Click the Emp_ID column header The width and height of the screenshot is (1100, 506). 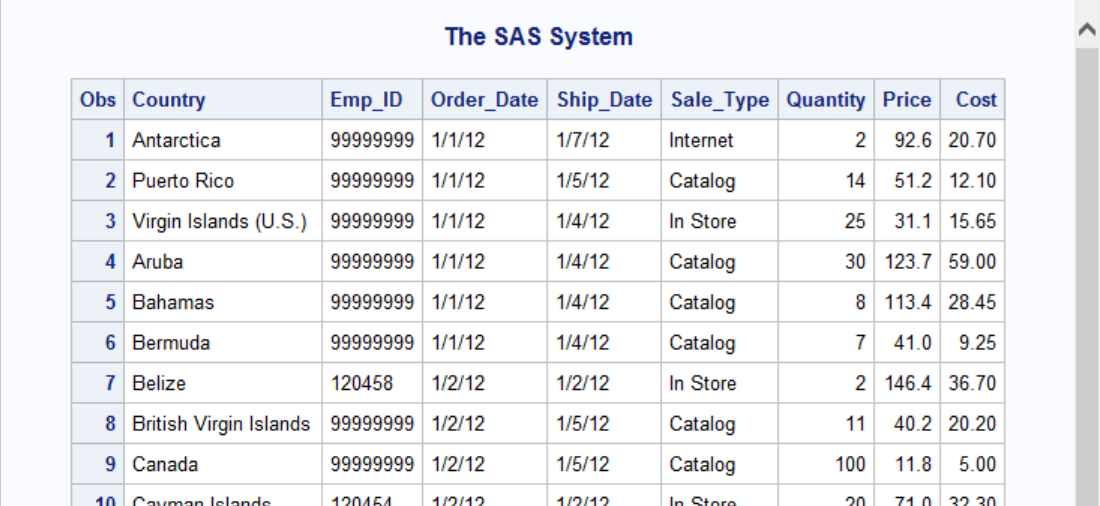pos(367,100)
